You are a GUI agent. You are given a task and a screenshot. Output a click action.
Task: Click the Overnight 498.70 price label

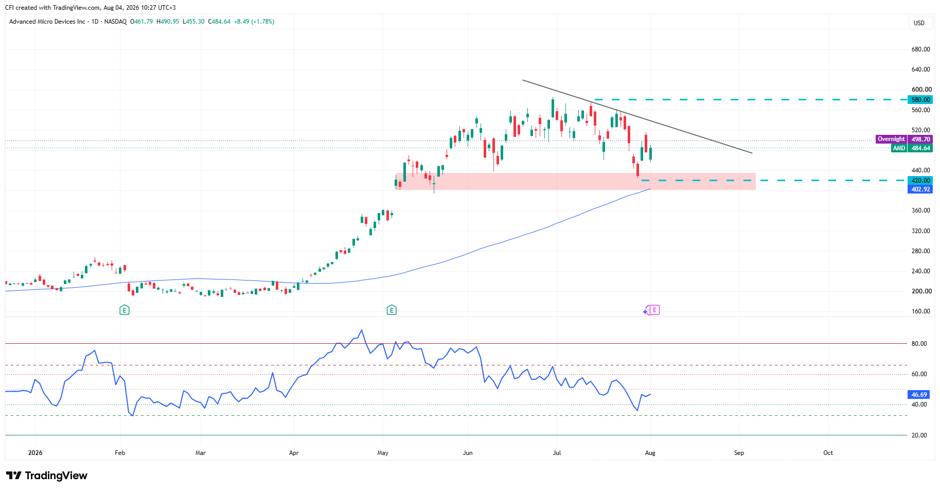pyautogui.click(x=904, y=139)
